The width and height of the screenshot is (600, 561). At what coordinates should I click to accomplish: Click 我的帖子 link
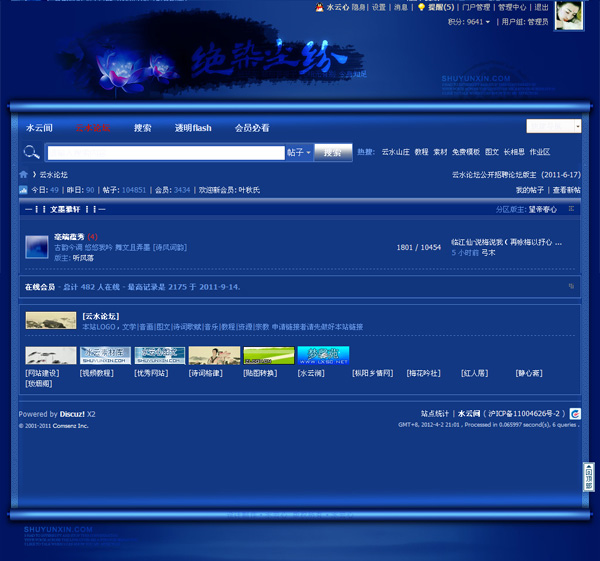click(x=530, y=190)
